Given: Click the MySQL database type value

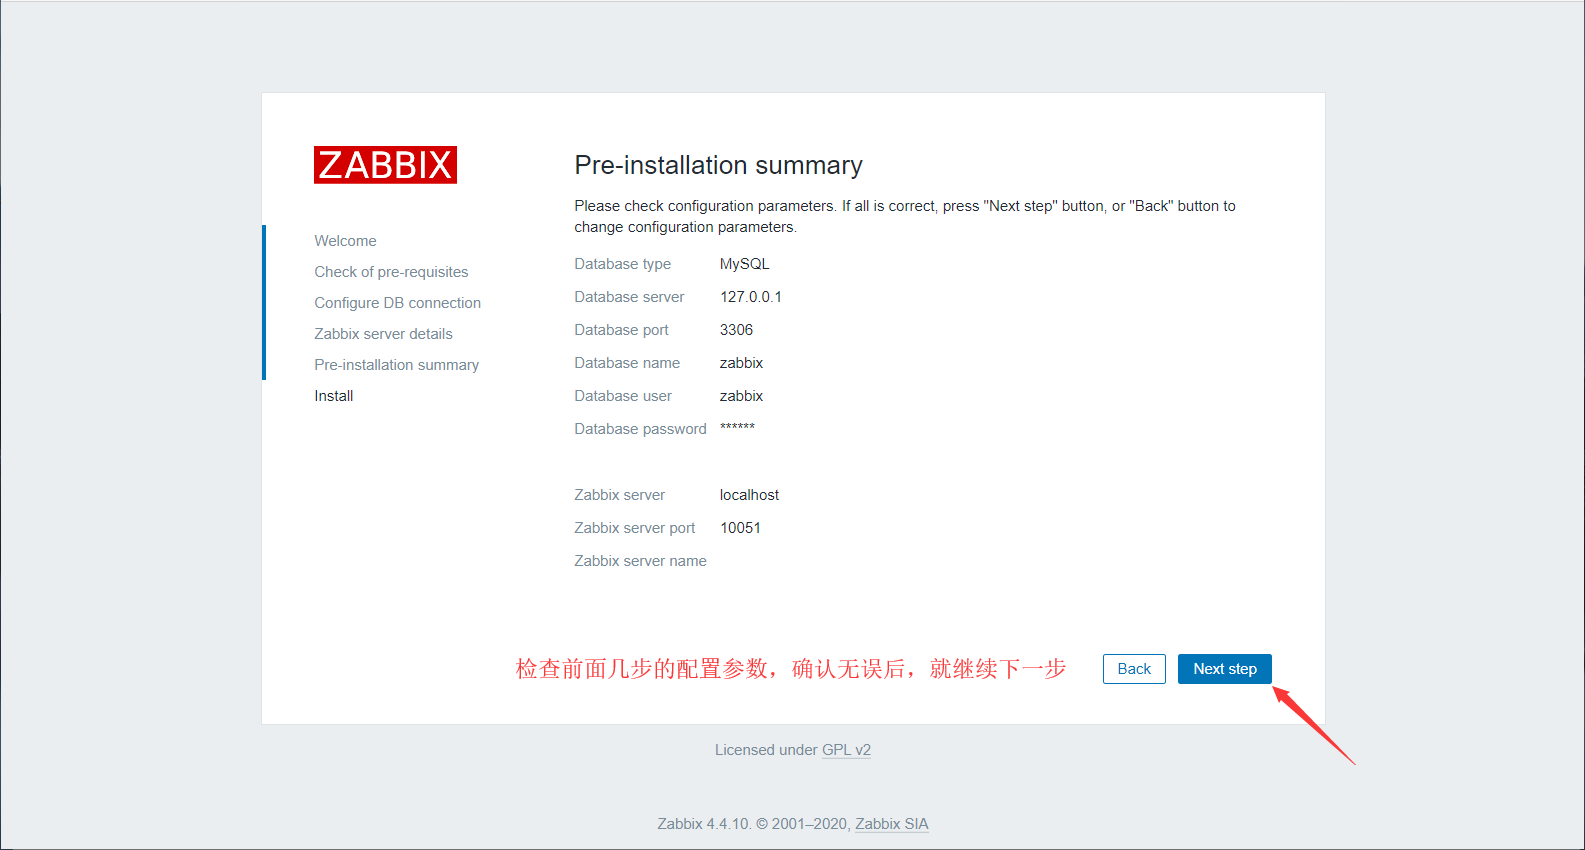Looking at the screenshot, I should point(744,264).
